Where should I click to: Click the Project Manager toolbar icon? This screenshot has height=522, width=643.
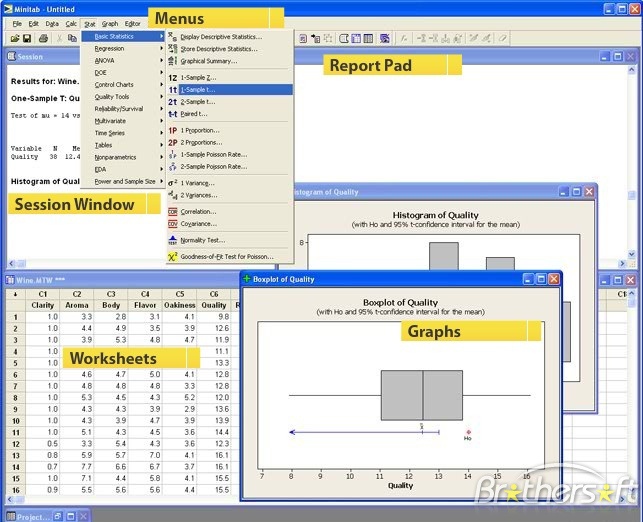[x=368, y=39]
